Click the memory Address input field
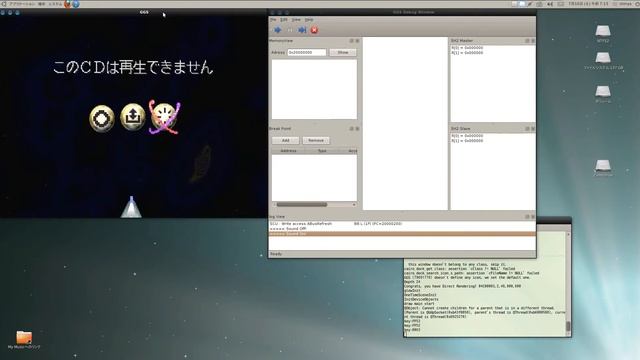640x360 pixels. 307,53
